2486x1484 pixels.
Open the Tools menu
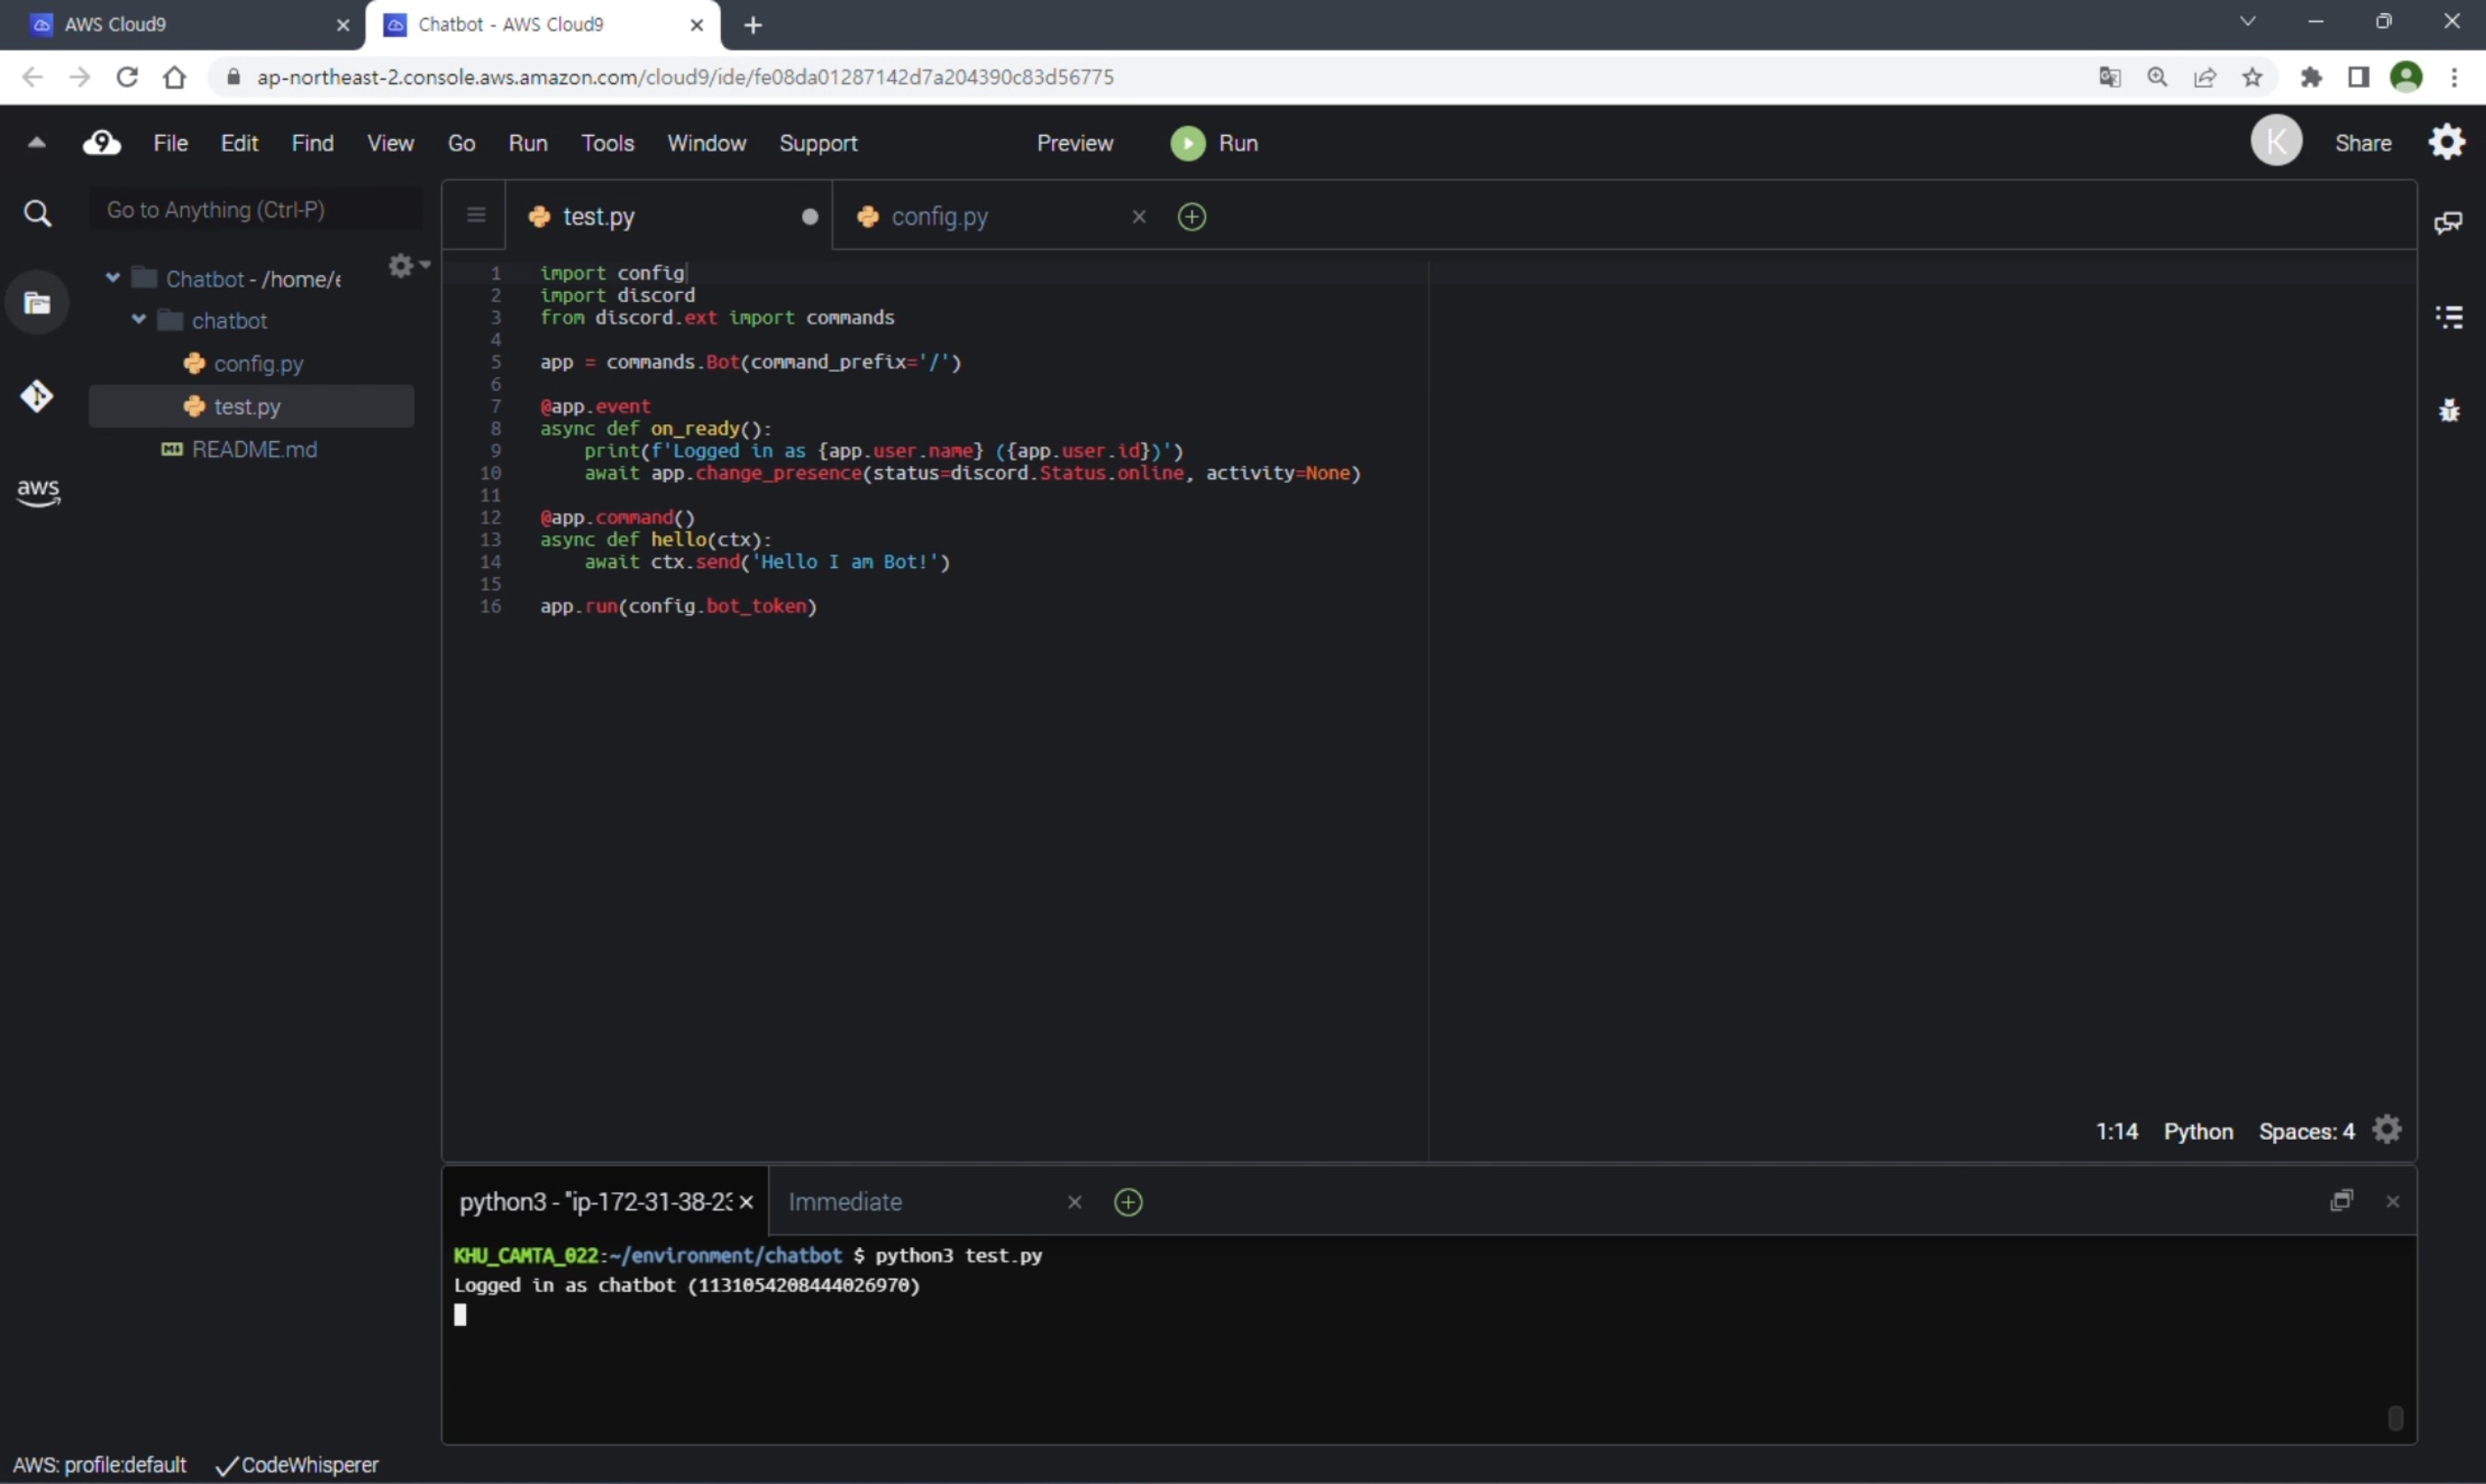(x=607, y=143)
